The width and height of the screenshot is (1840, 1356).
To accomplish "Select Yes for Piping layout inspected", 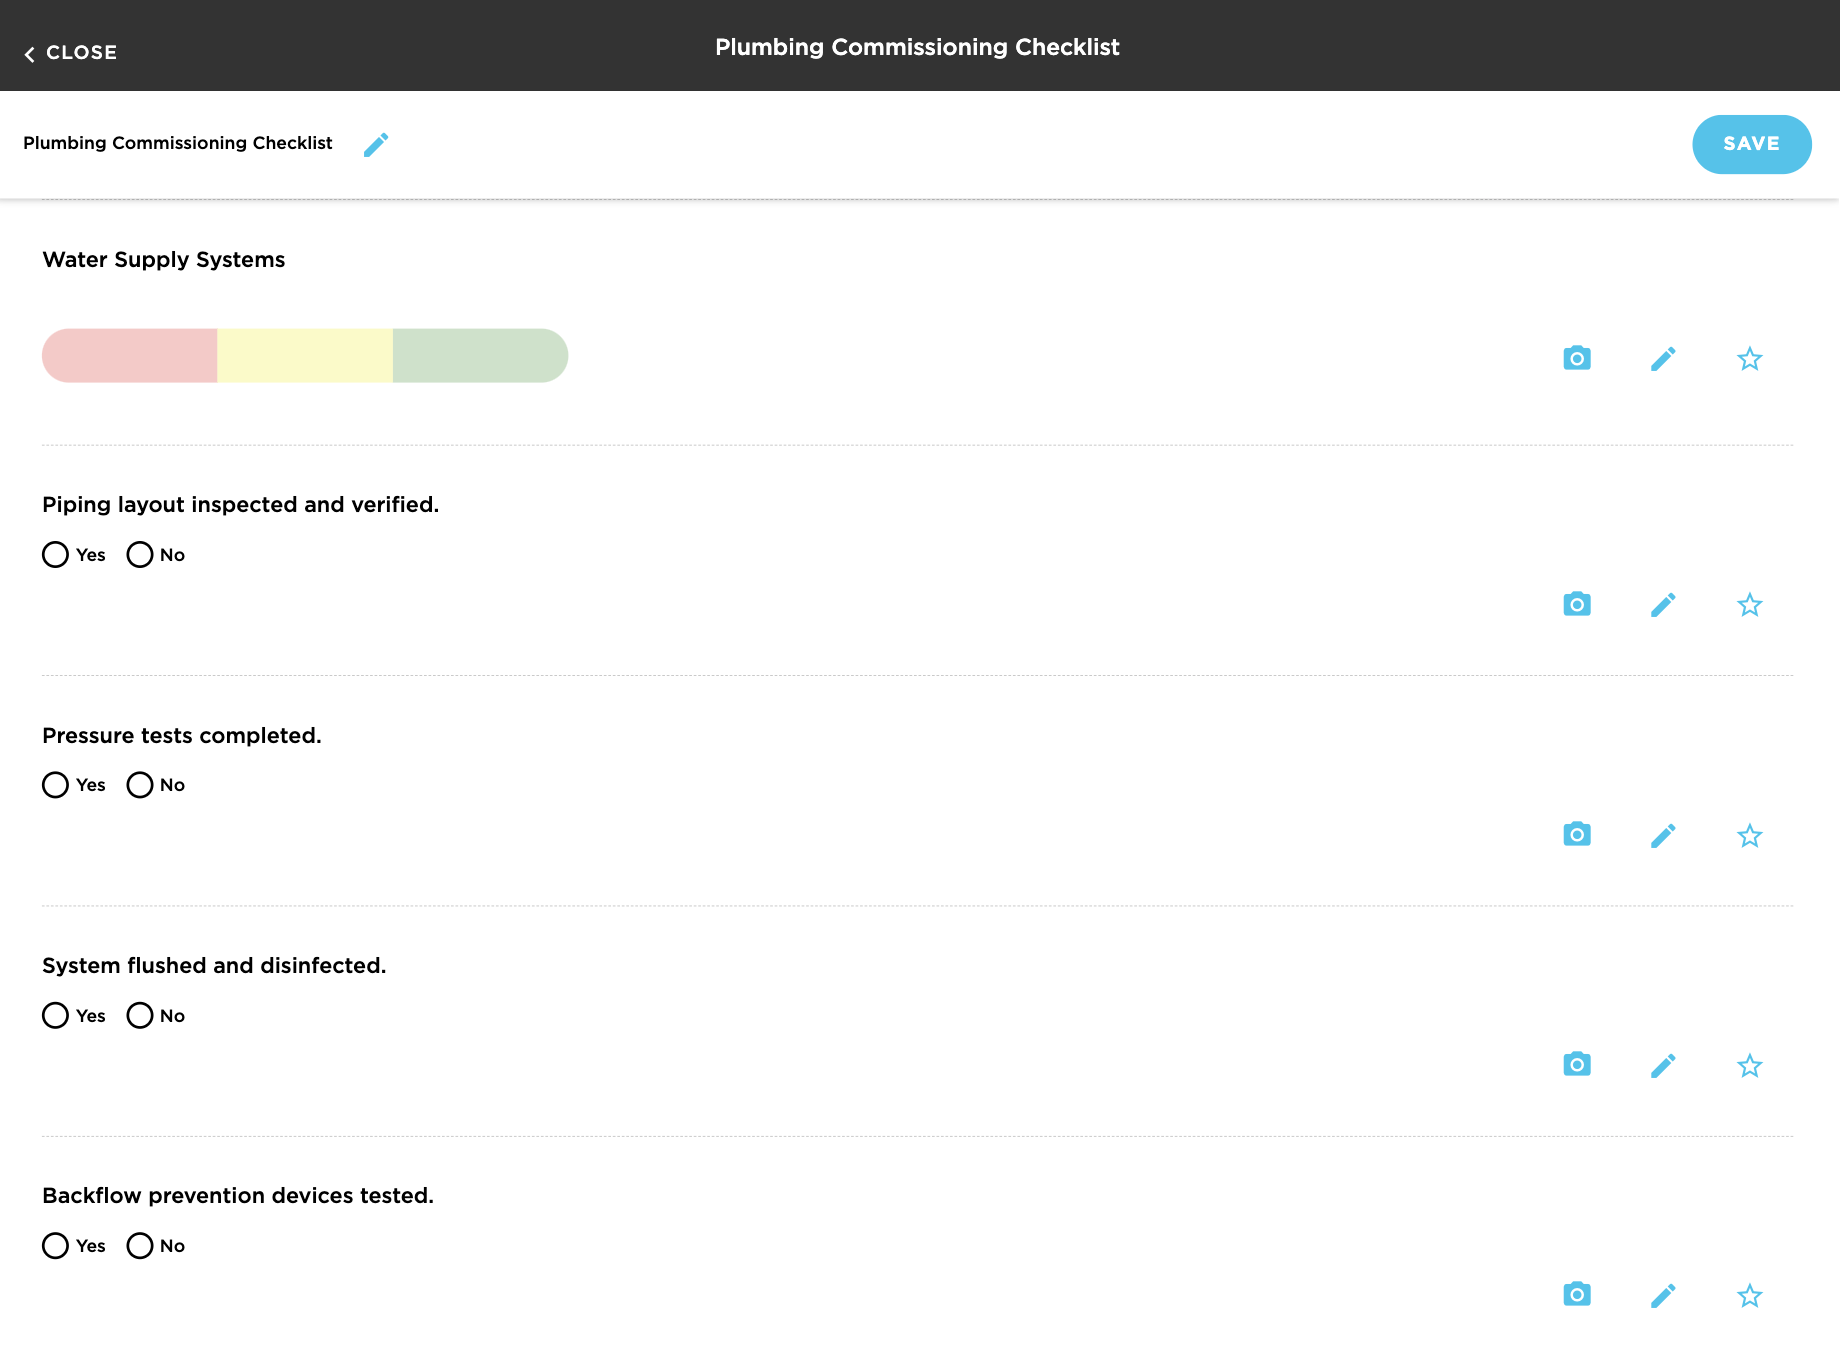I will [55, 554].
